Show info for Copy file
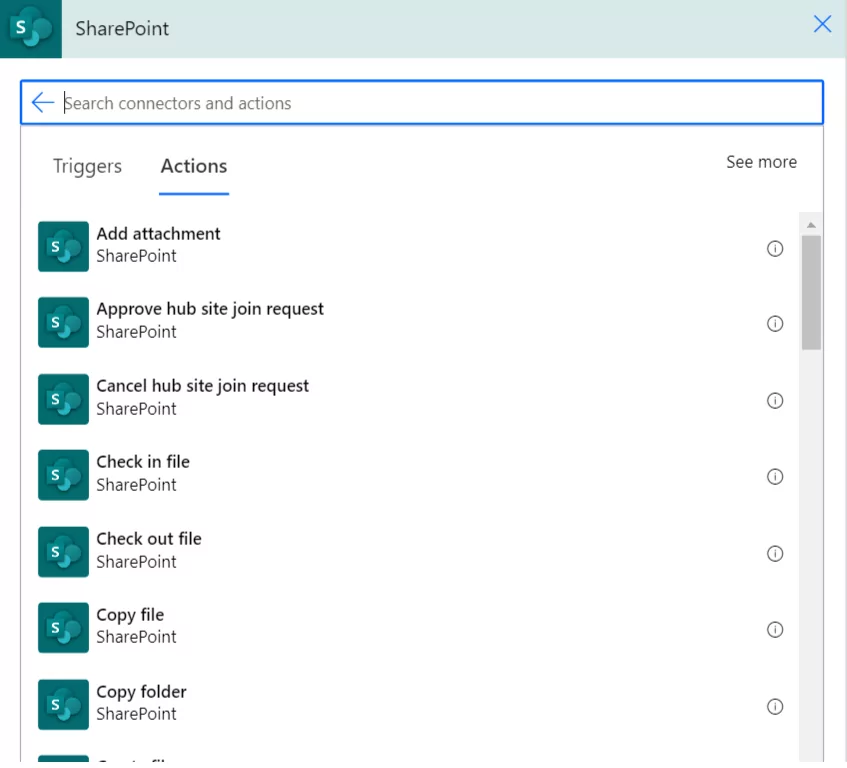Viewport: 847px width, 768px height. pos(775,630)
